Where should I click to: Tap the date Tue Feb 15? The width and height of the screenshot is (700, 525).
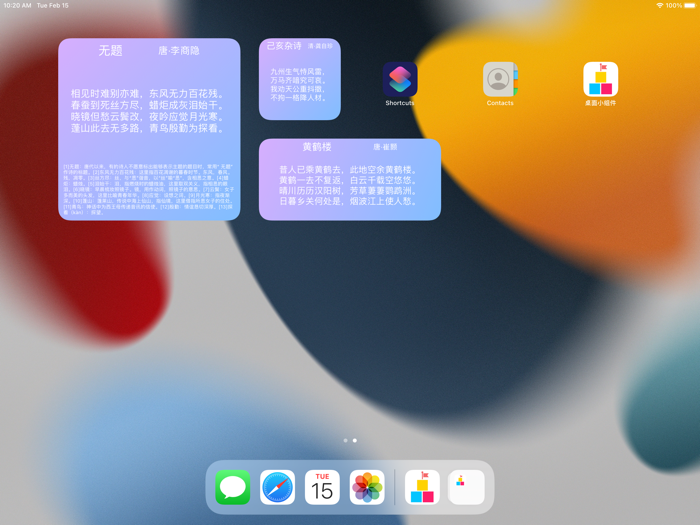tap(53, 5)
